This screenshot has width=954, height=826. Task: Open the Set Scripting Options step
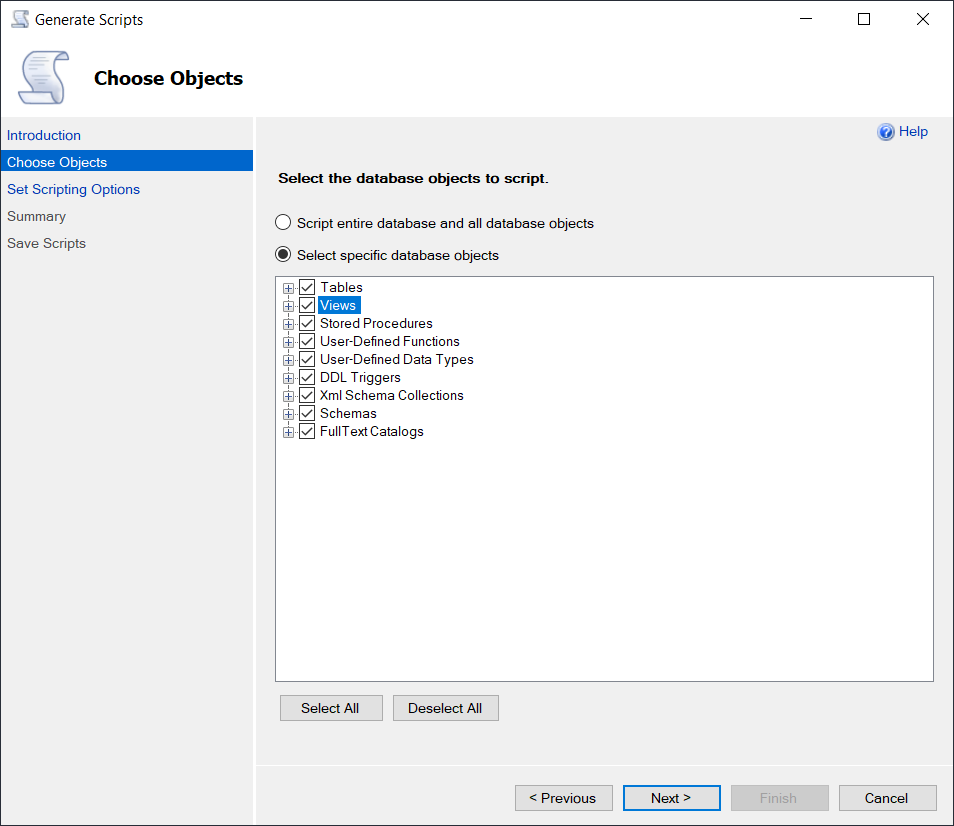pyautogui.click(x=73, y=189)
